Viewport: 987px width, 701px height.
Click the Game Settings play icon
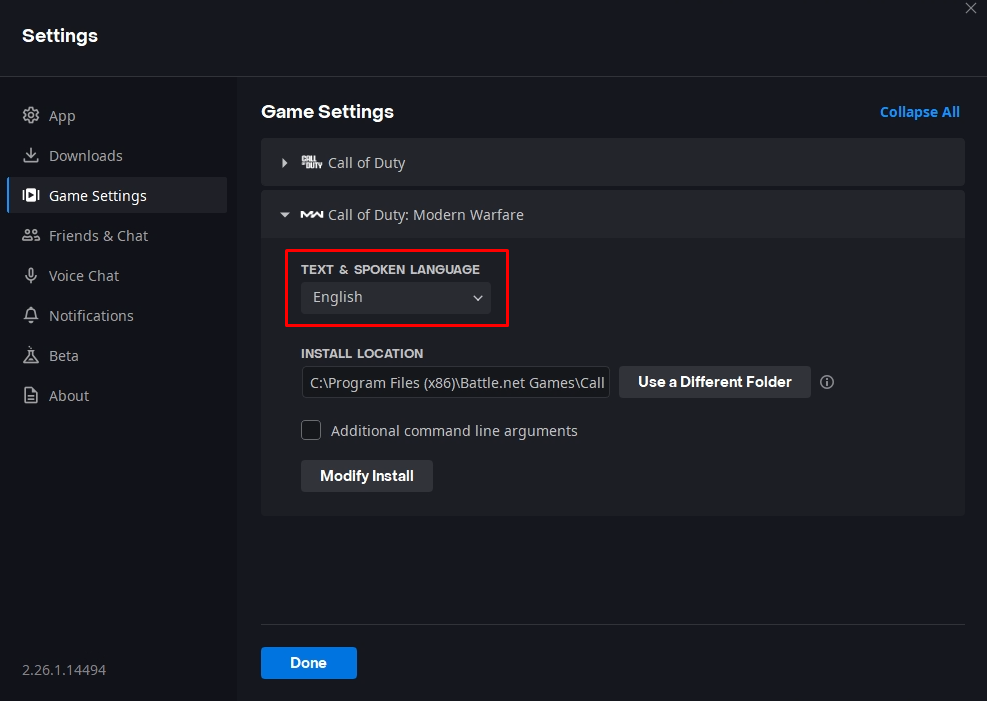31,195
